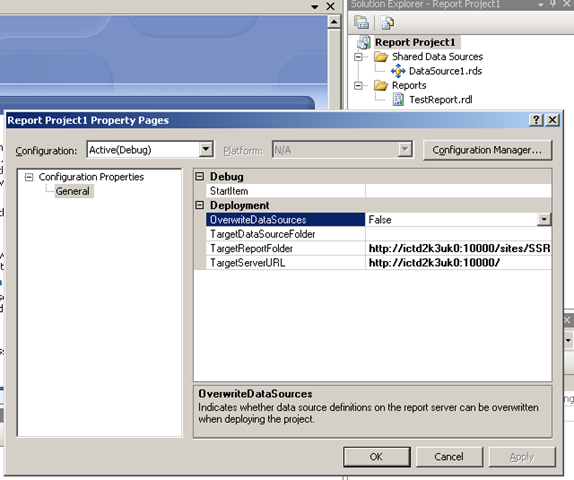Select the Reports folder icon
The height and width of the screenshot is (480, 574).
(x=381, y=85)
